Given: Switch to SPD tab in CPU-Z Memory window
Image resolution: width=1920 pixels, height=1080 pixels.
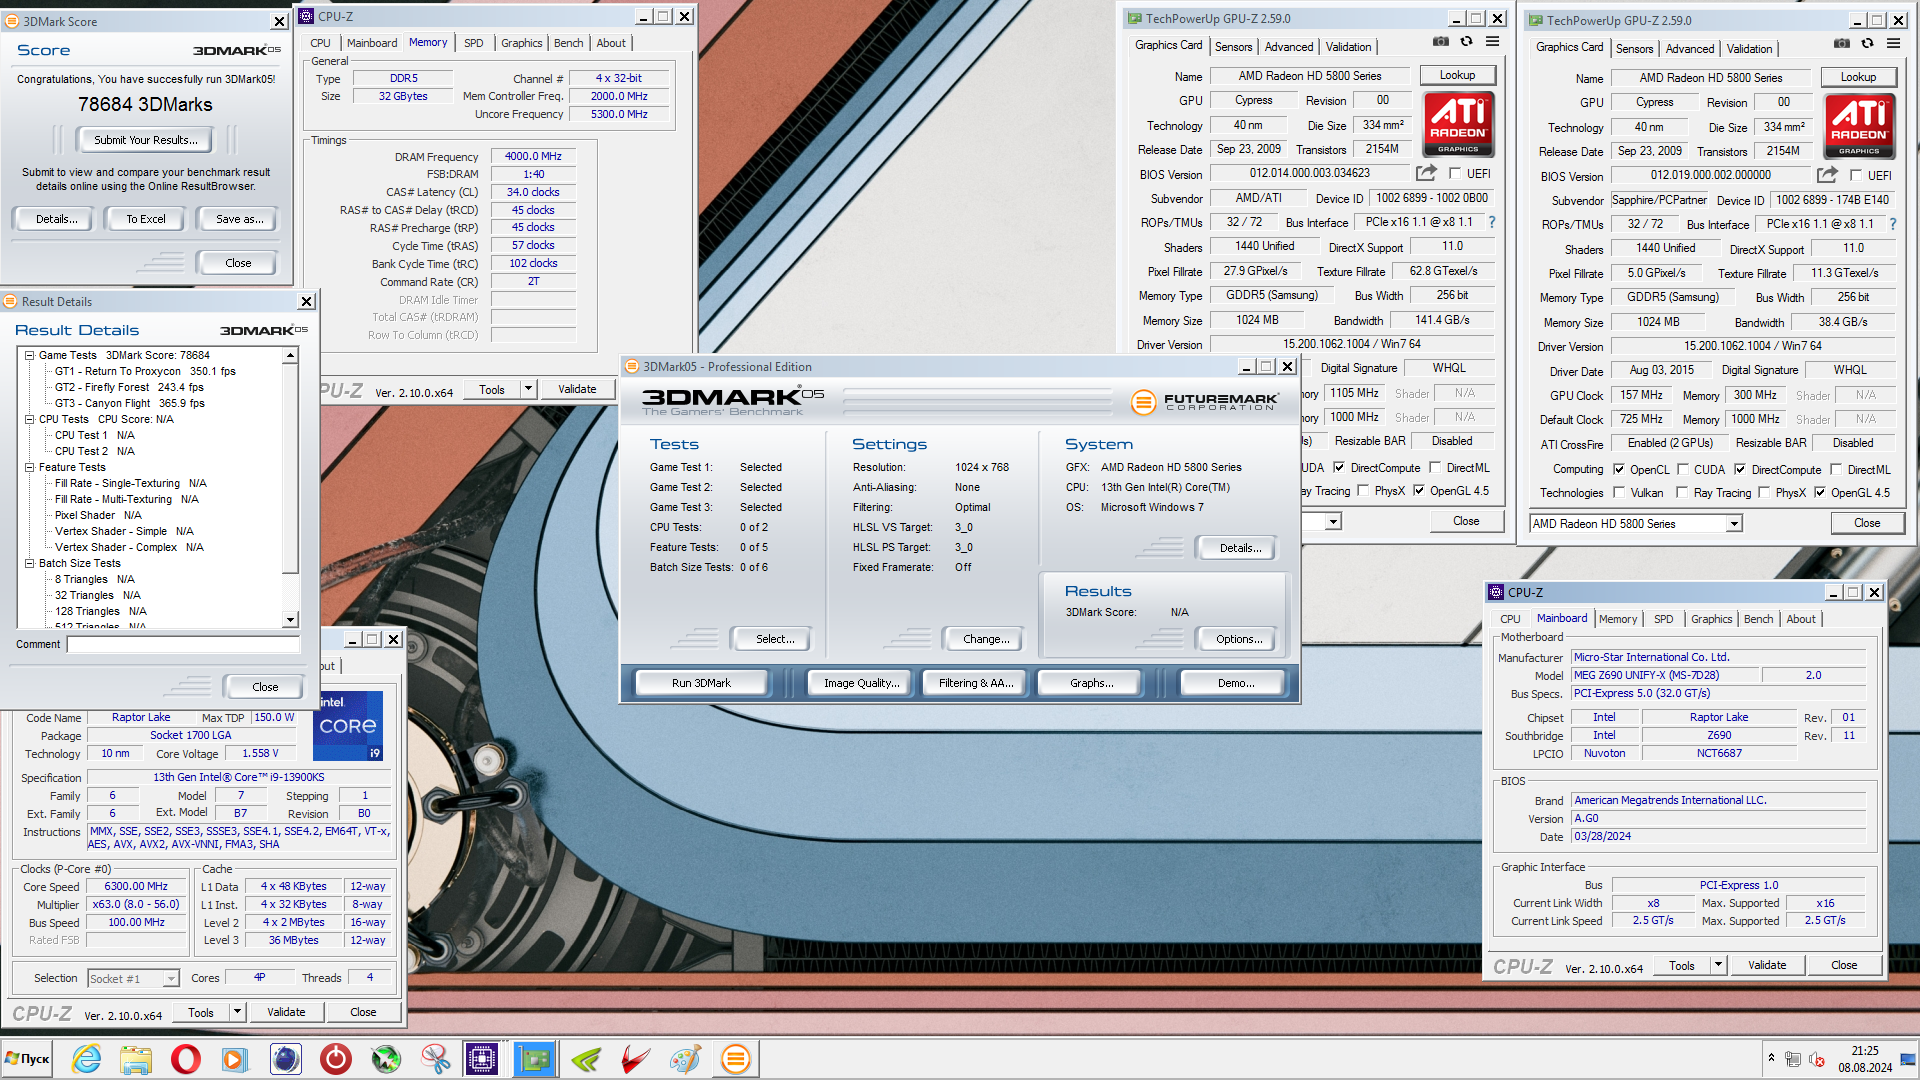Looking at the screenshot, I should coord(473,43).
